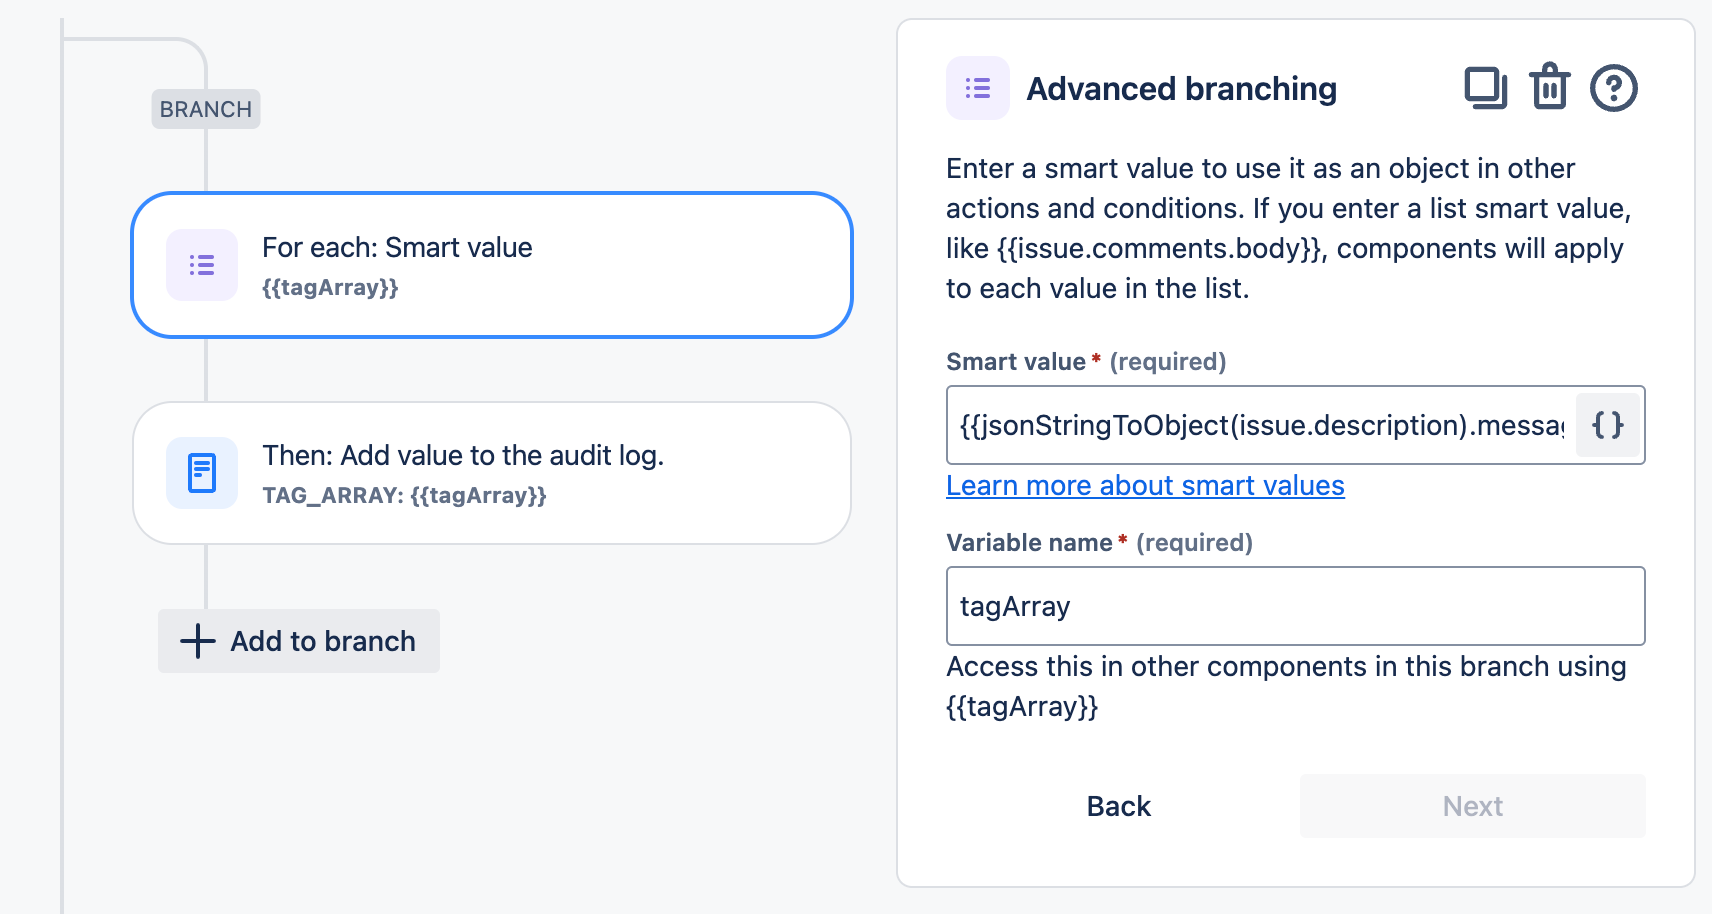Click the plus icon next to Add to branch

[x=197, y=641]
